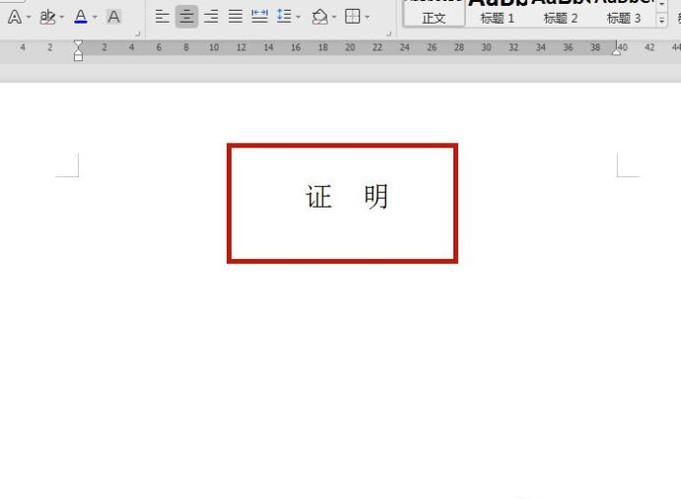
Task: Expand the highlight color dropdown arrow
Action: pyautogui.click(x=61, y=17)
